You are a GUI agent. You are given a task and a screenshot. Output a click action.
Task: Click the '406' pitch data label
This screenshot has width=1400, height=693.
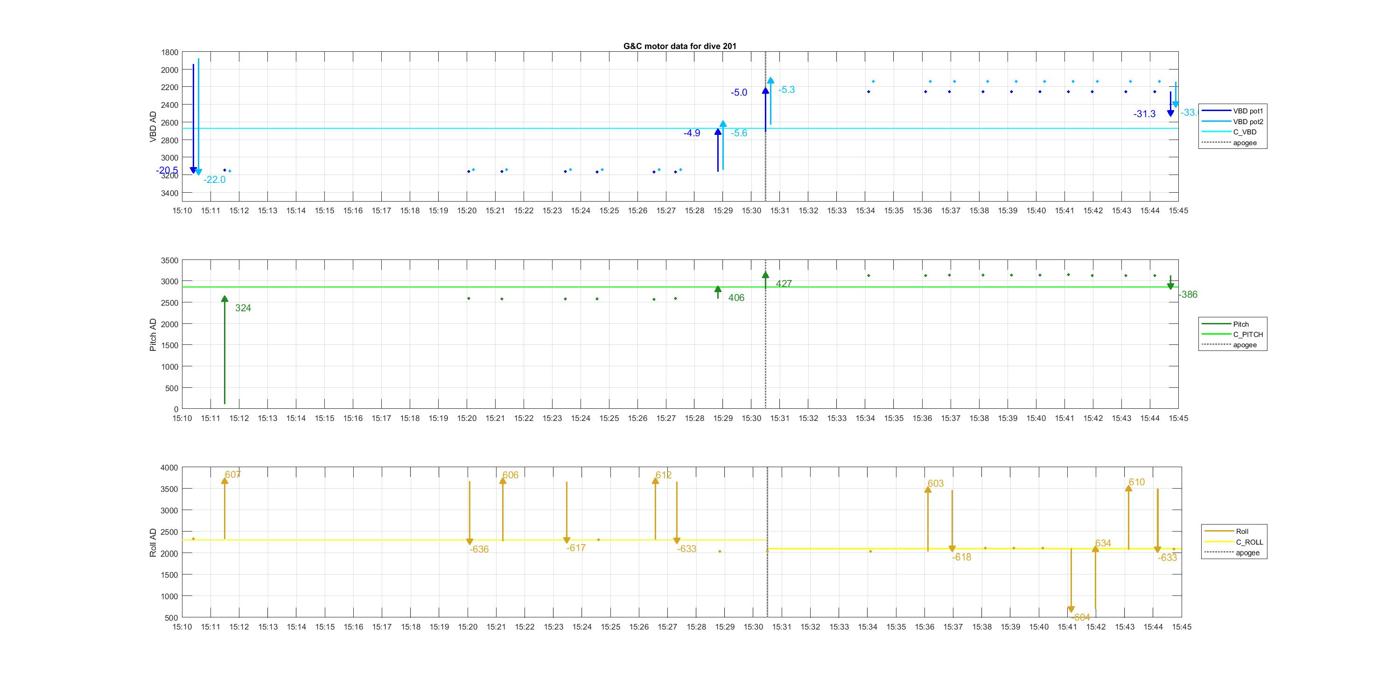[x=736, y=298]
